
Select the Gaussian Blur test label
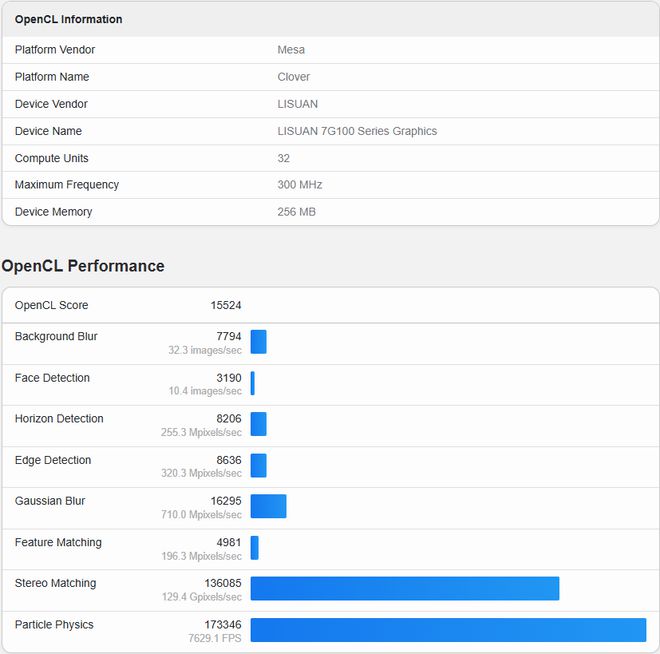click(49, 501)
